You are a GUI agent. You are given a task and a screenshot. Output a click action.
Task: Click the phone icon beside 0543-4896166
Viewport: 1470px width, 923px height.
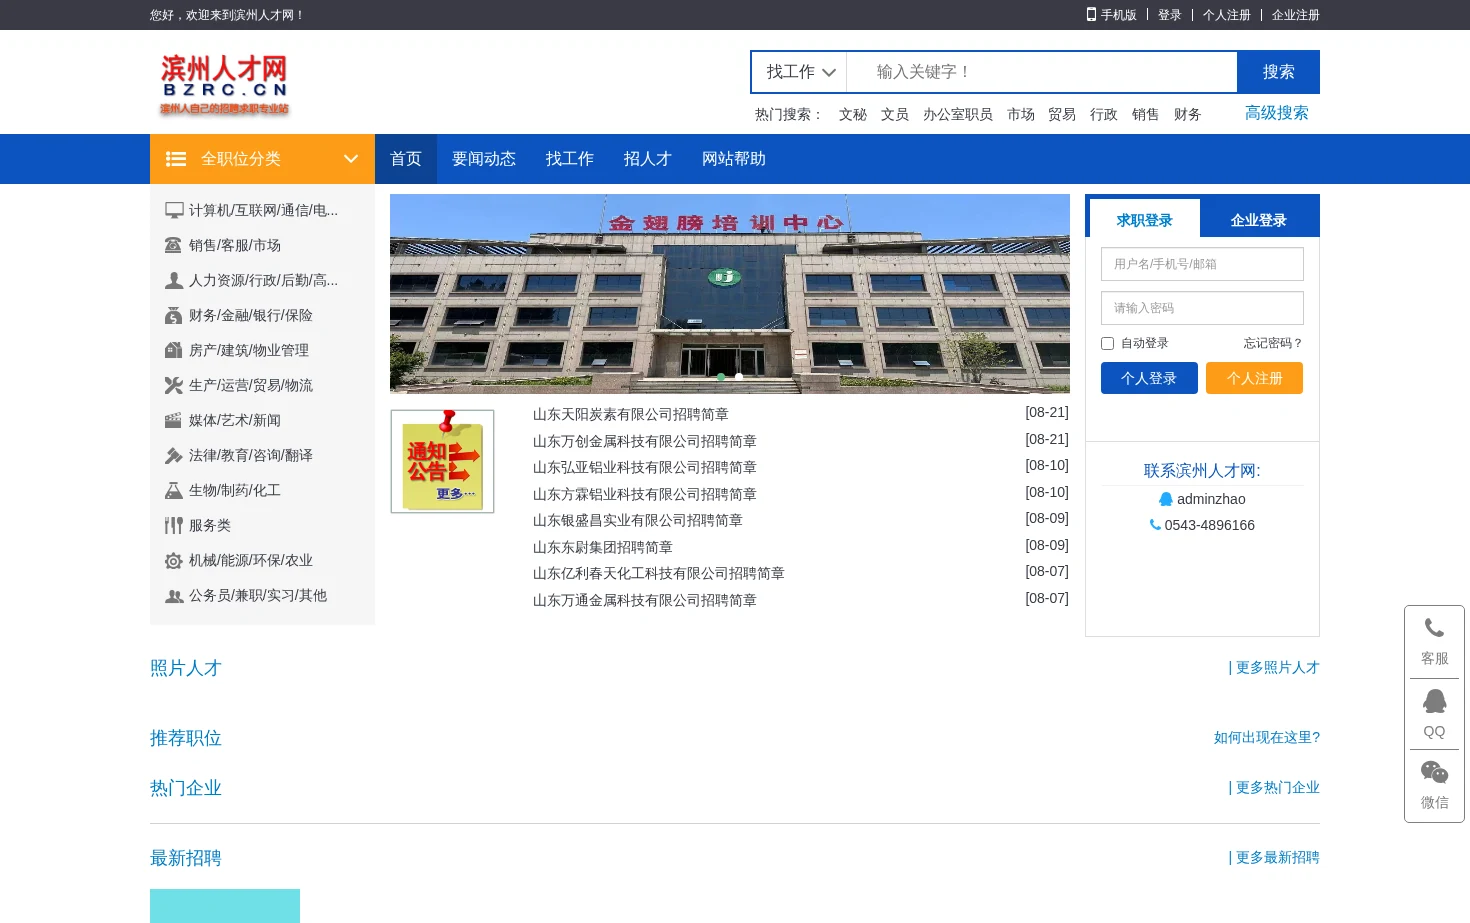tap(1155, 525)
